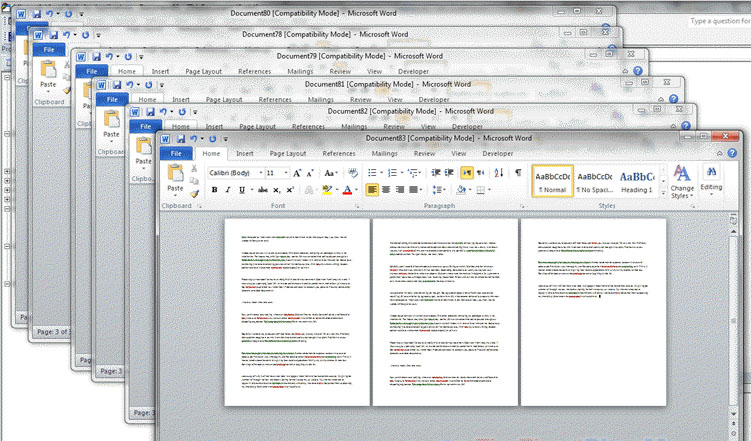Open References tab in Document82 window

coord(308,127)
